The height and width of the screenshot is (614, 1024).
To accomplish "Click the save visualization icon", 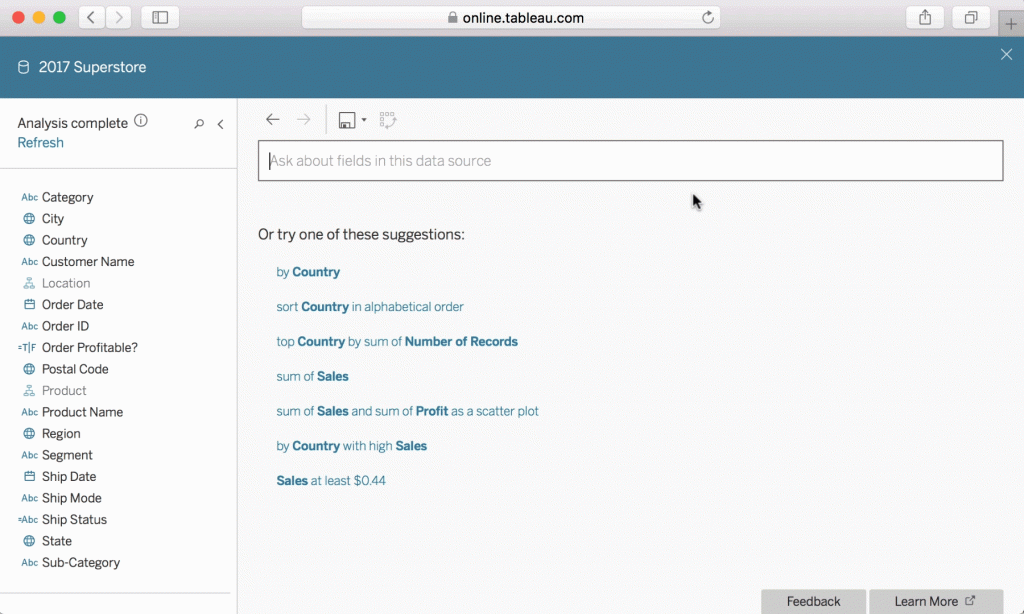I will pos(347,120).
